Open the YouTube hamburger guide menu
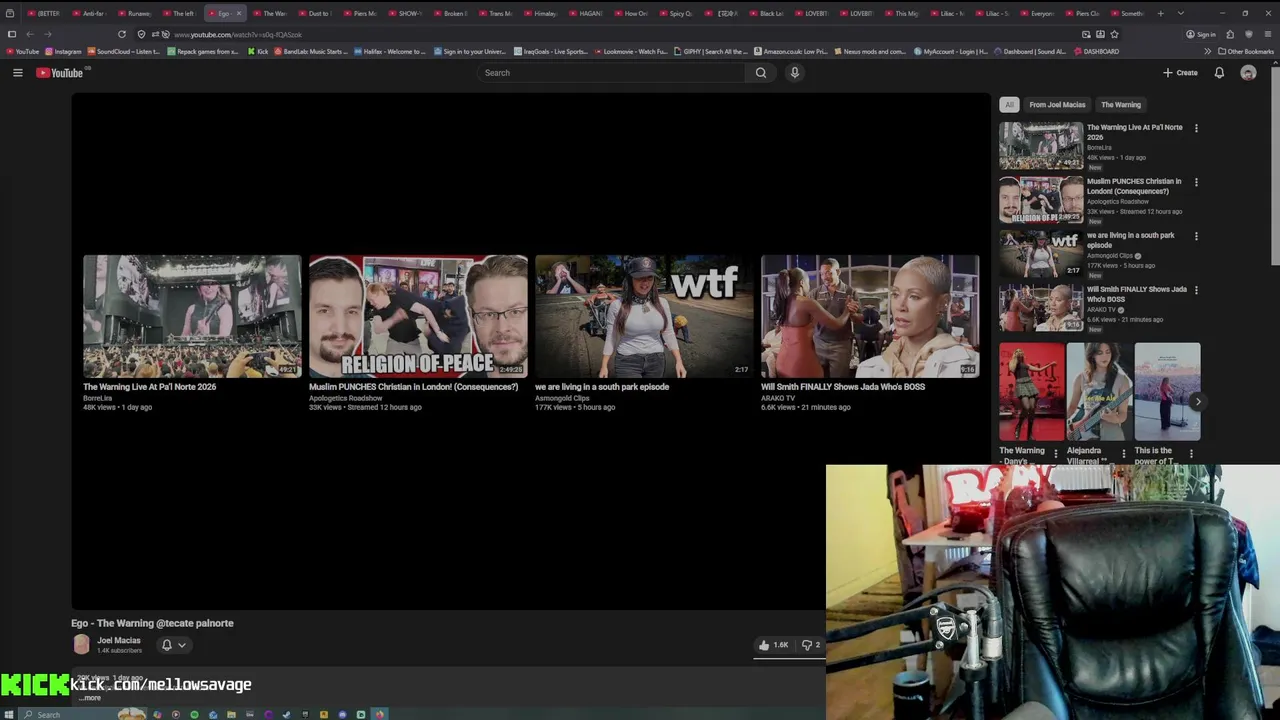Image resolution: width=1280 pixels, height=720 pixels. click(17, 72)
